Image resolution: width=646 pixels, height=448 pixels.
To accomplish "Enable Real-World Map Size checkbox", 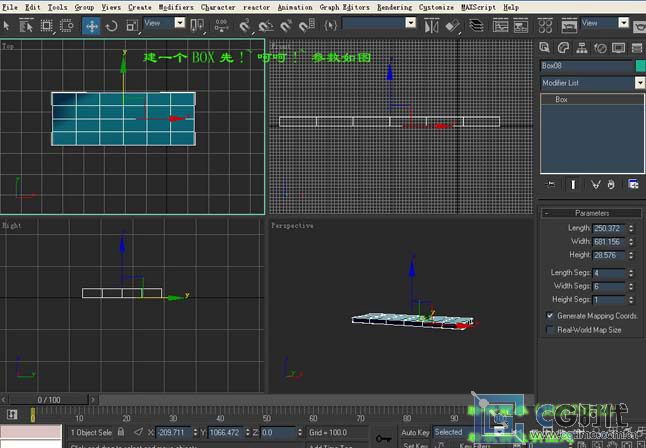I will pos(550,330).
